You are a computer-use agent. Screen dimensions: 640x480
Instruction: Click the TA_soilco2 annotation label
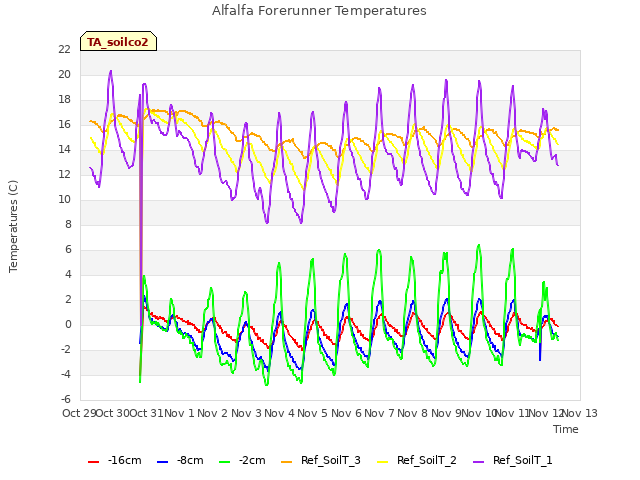pos(118,42)
